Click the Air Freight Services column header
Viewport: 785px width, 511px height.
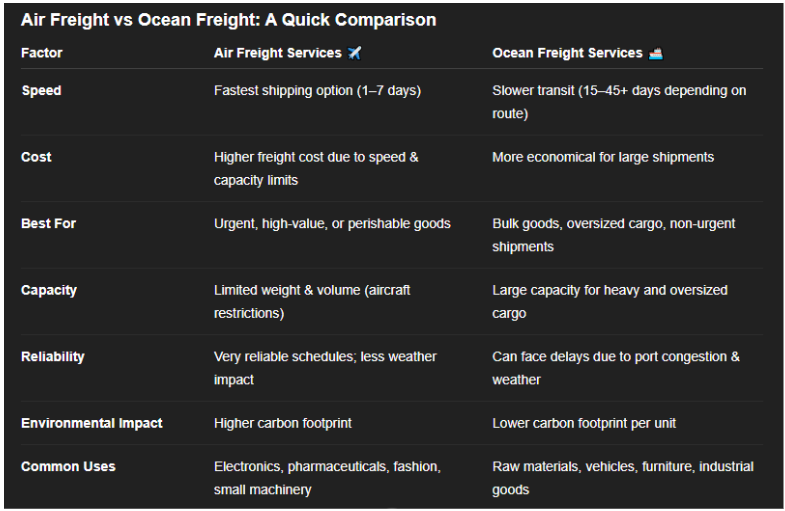point(278,53)
